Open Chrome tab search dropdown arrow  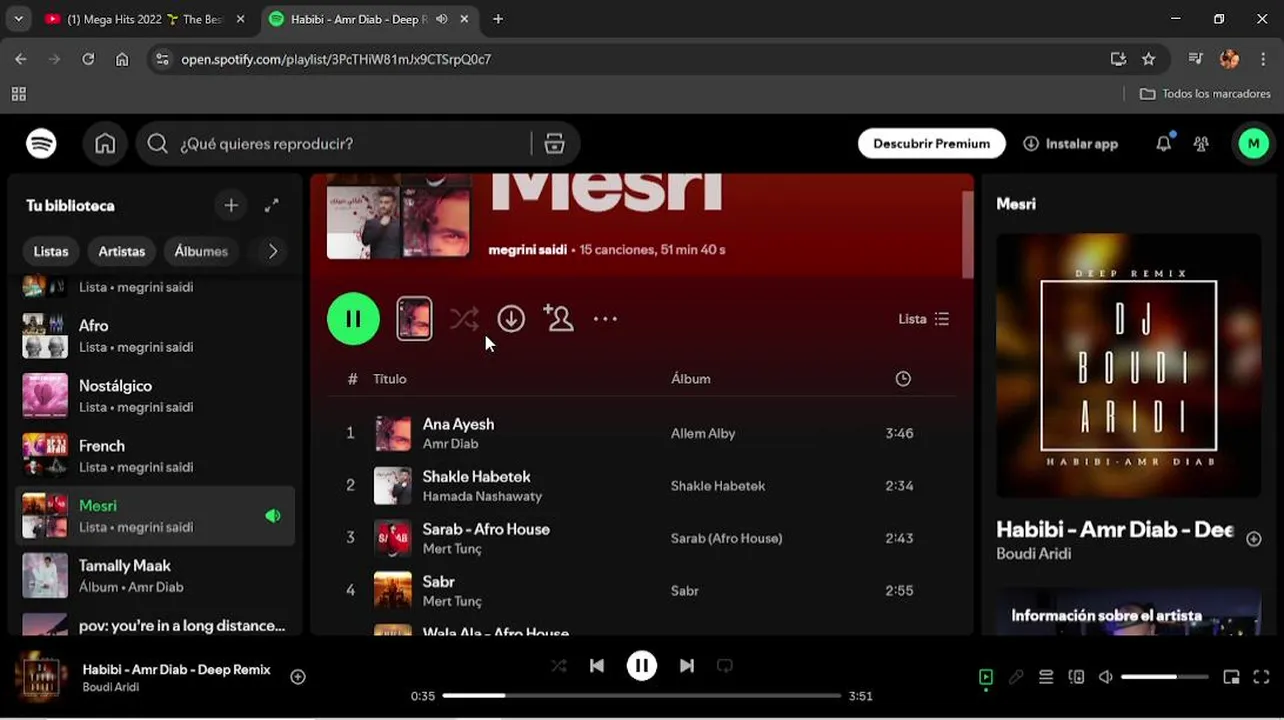[18, 19]
